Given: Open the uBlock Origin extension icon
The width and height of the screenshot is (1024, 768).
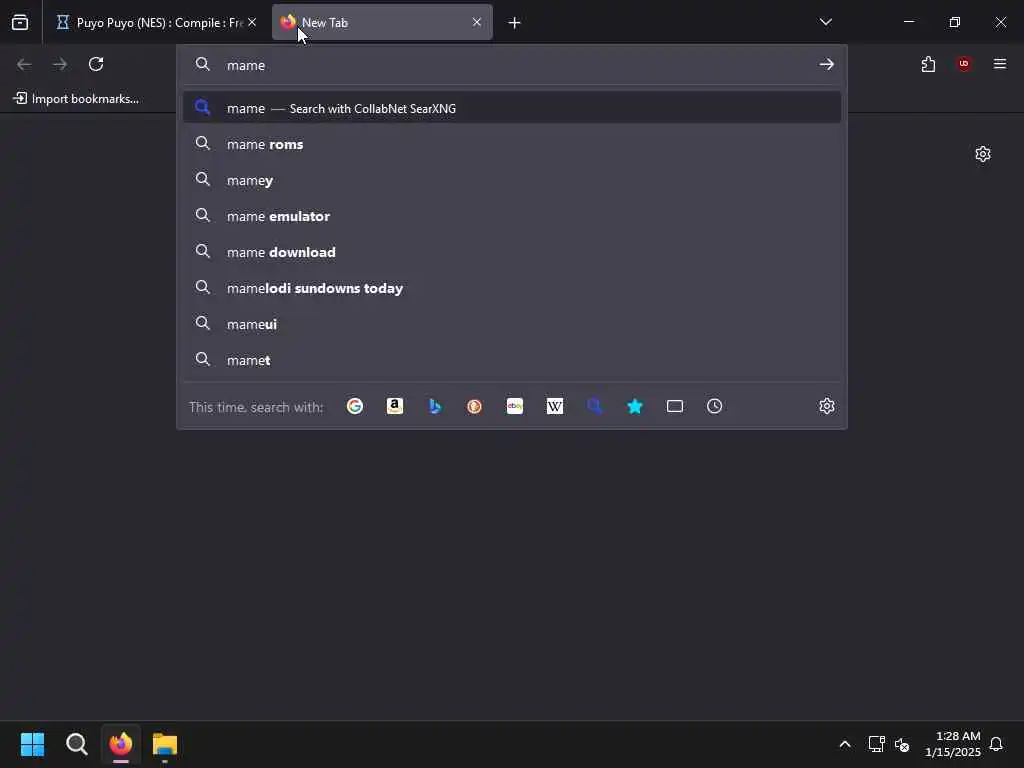Looking at the screenshot, I should coord(964,64).
